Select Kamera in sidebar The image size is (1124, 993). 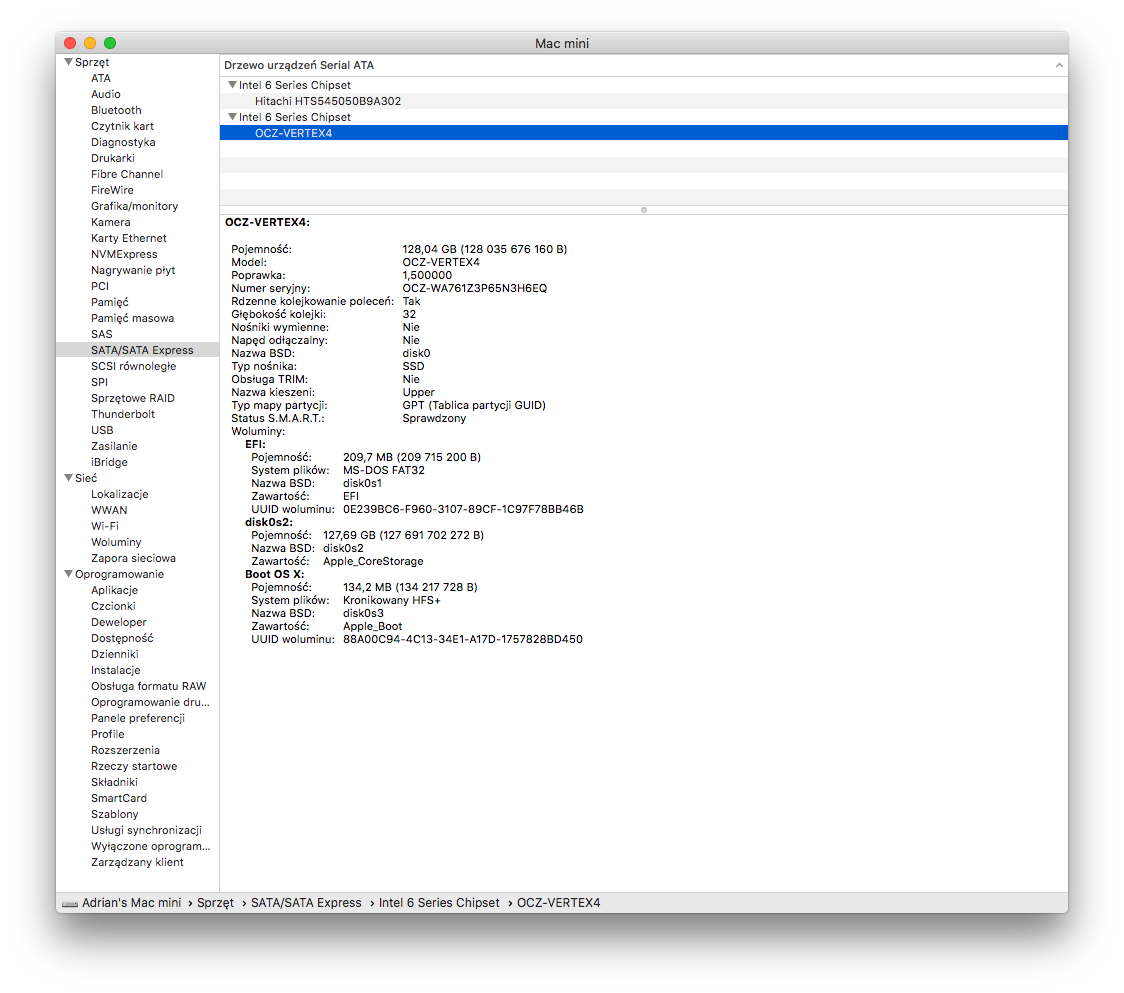110,222
